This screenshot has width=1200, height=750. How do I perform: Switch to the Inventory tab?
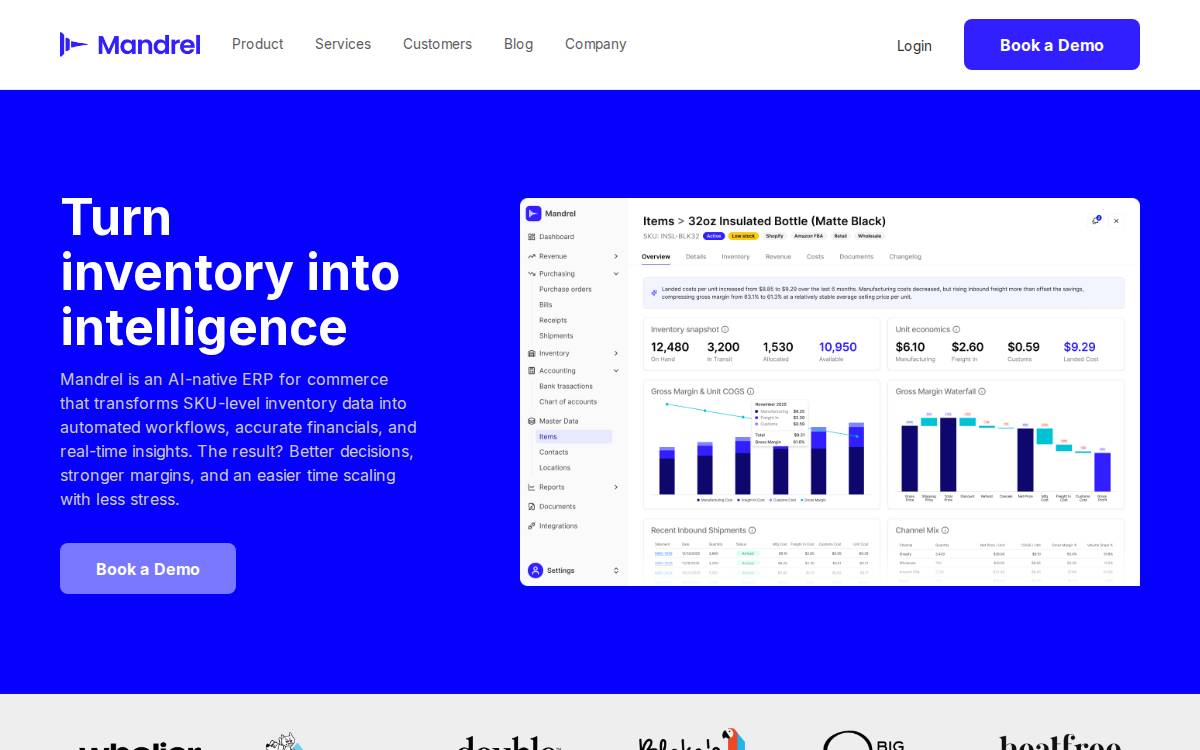[x=736, y=257]
